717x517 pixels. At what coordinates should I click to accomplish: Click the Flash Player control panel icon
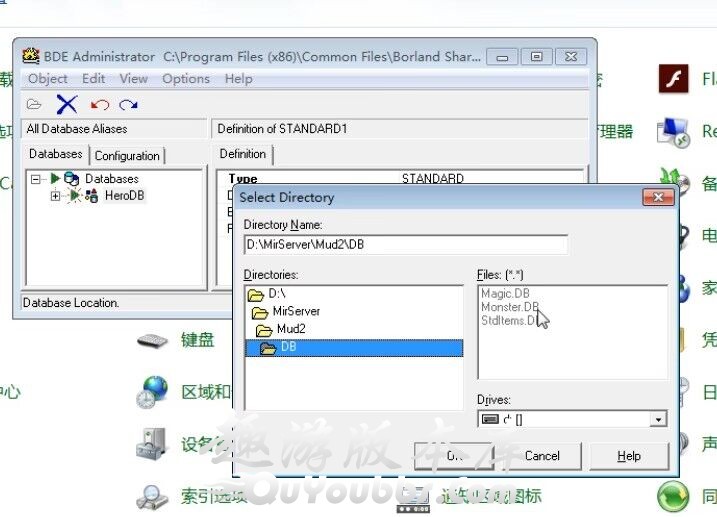coord(673,79)
